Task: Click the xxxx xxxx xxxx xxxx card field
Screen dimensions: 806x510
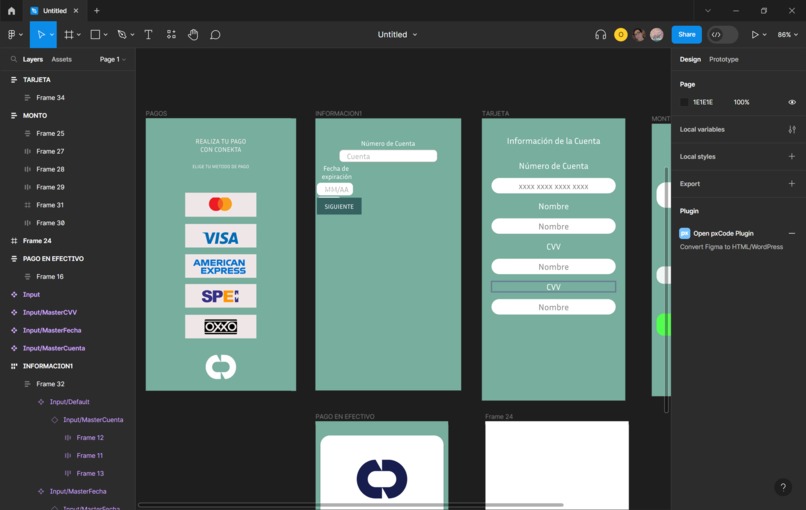Action: pyautogui.click(x=553, y=186)
